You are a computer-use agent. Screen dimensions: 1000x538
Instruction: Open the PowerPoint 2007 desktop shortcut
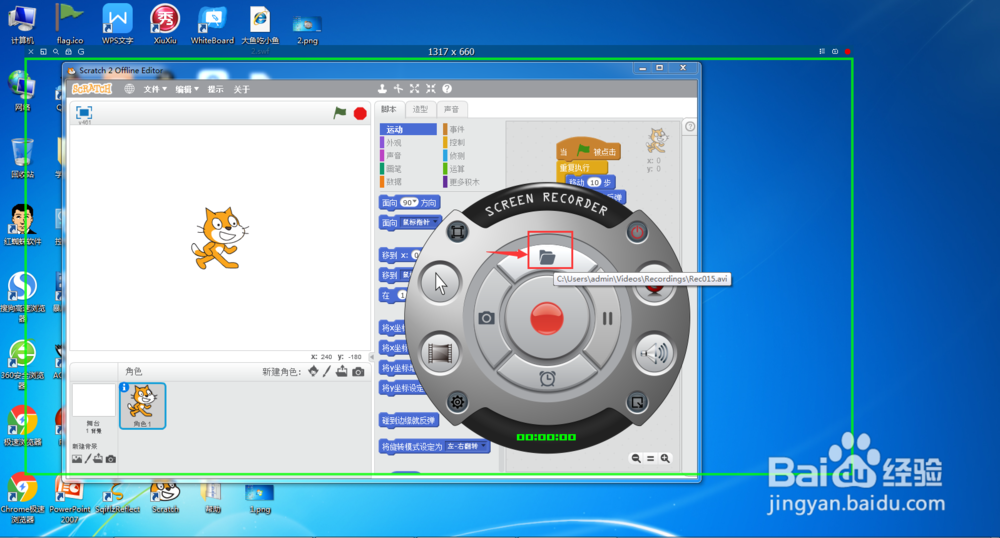pyautogui.click(x=70, y=498)
